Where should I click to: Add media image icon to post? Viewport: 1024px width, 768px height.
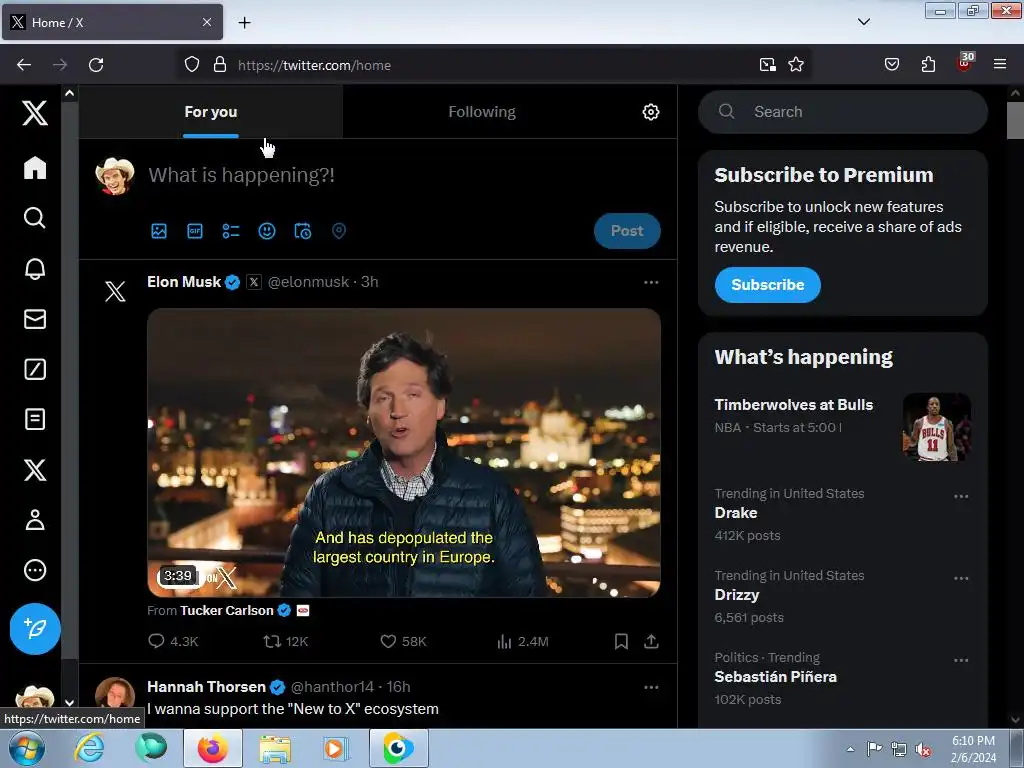(x=159, y=231)
